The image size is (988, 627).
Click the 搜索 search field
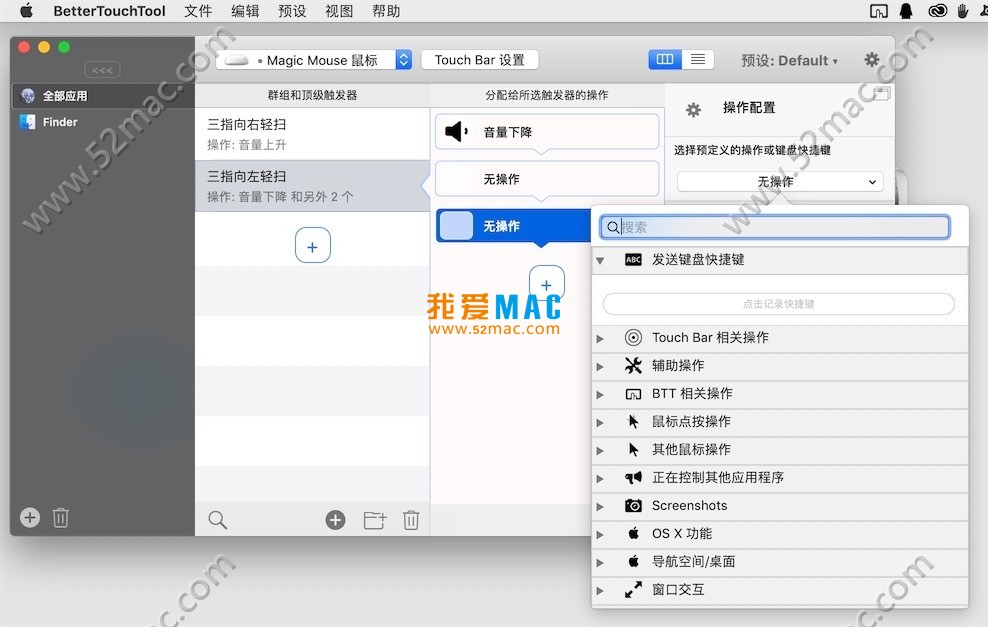(x=775, y=227)
